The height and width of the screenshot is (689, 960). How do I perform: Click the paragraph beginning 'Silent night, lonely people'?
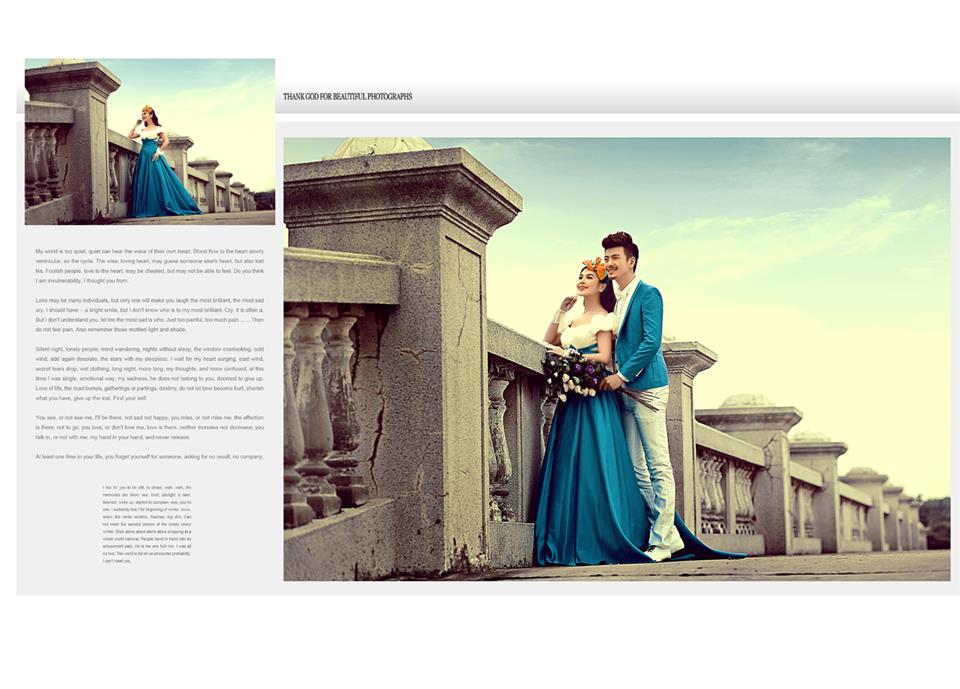tap(150, 373)
